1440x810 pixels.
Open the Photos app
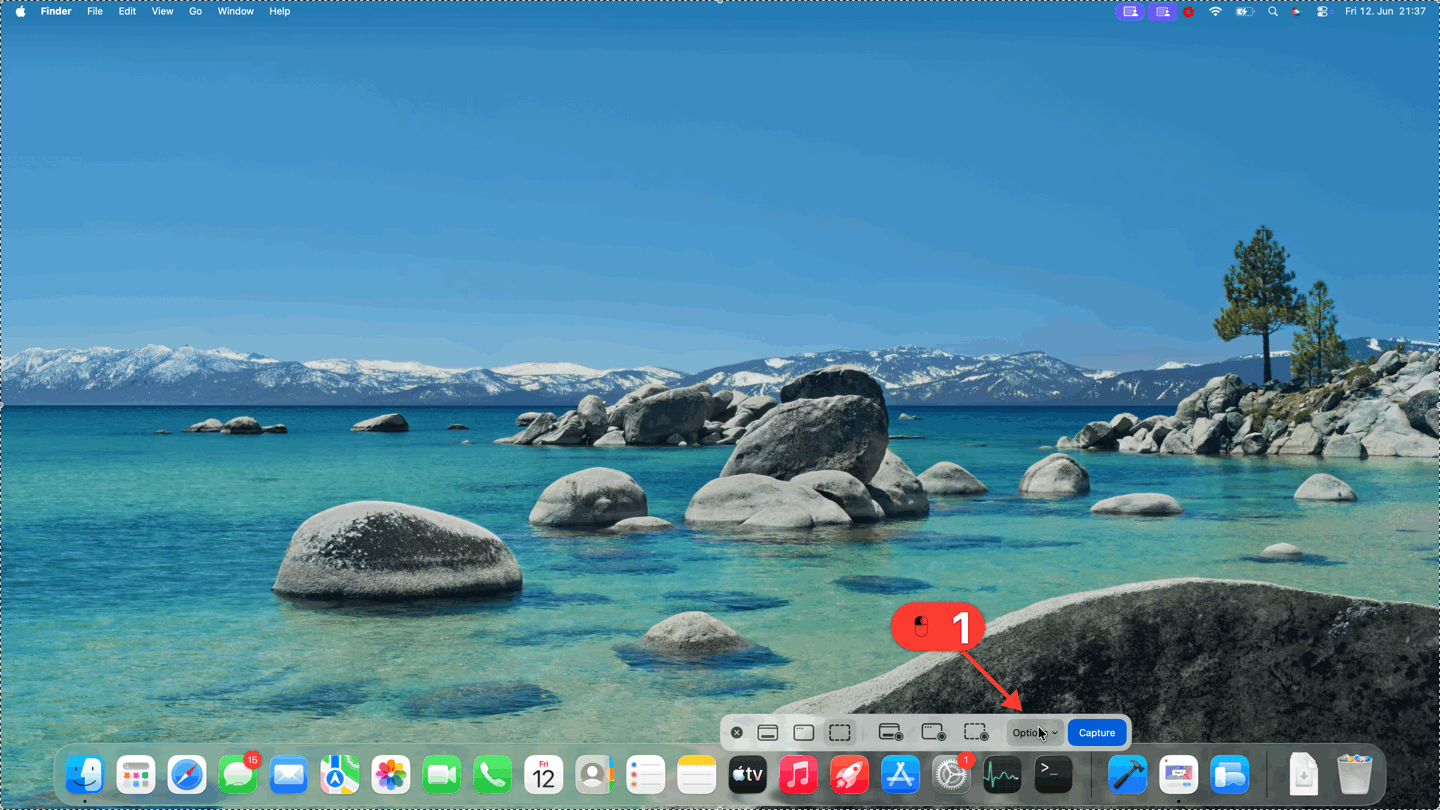click(391, 775)
